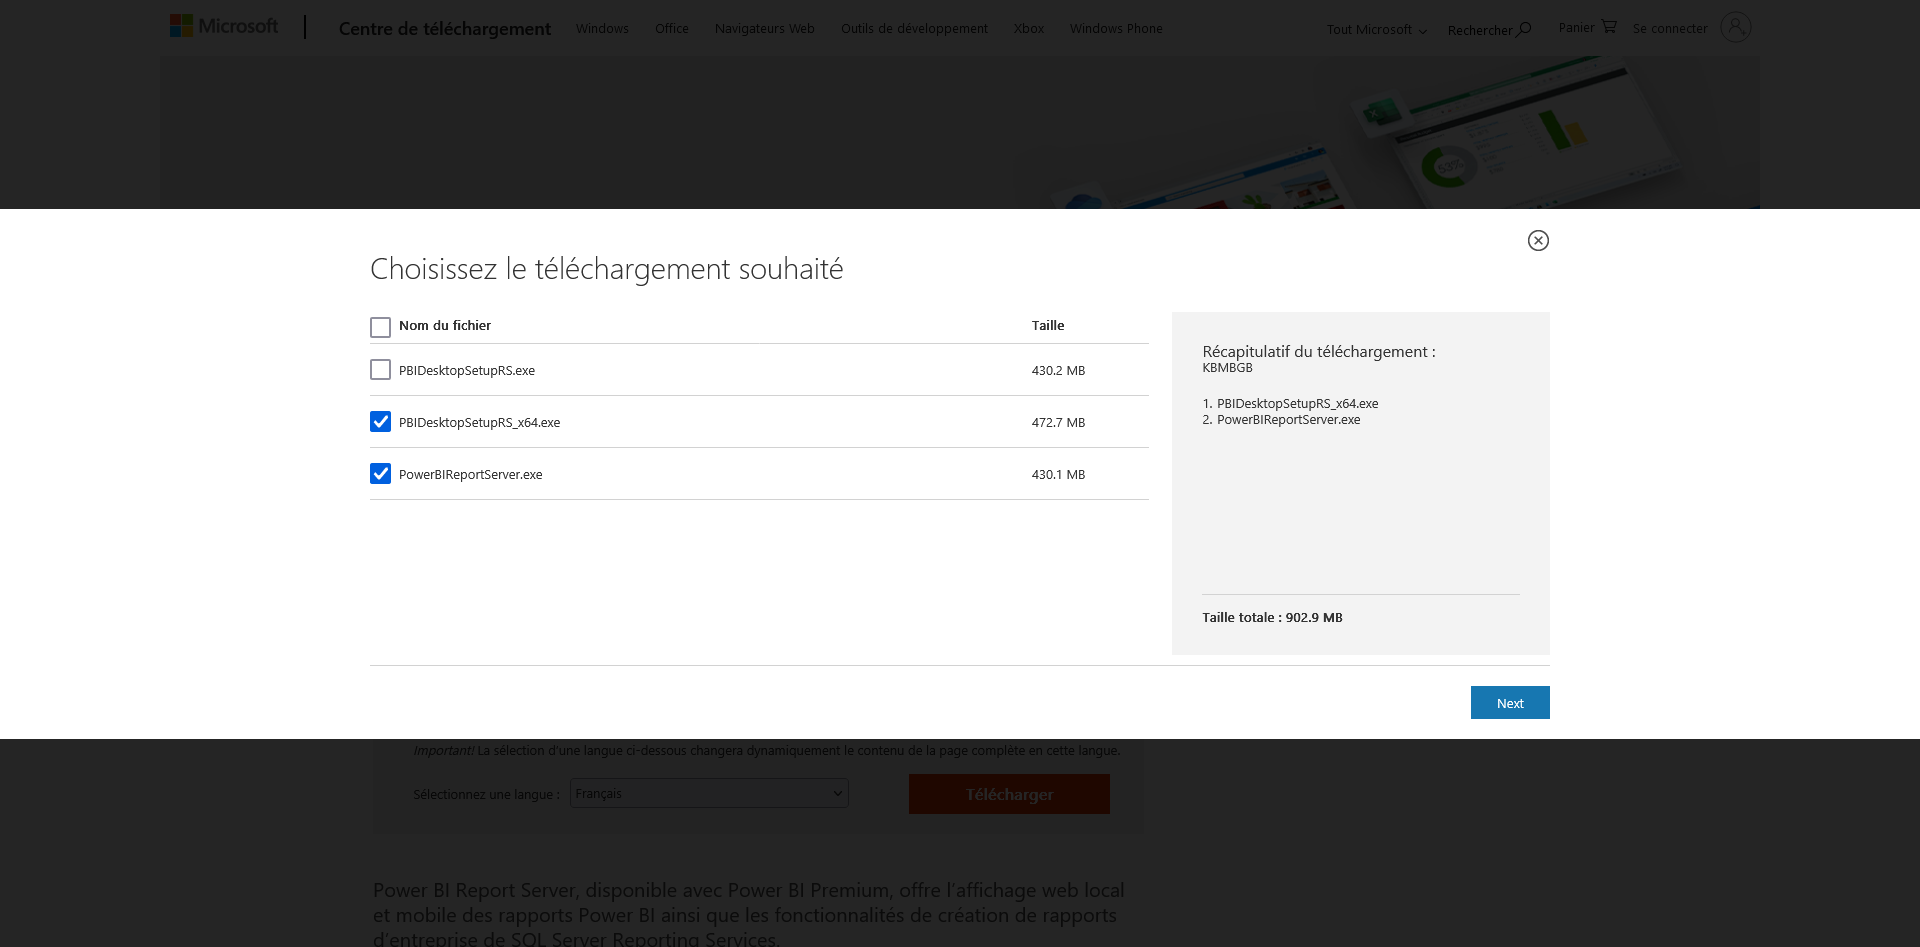Image resolution: width=1920 pixels, height=947 pixels.
Task: Click the red Télécharger button
Action: coord(1009,794)
